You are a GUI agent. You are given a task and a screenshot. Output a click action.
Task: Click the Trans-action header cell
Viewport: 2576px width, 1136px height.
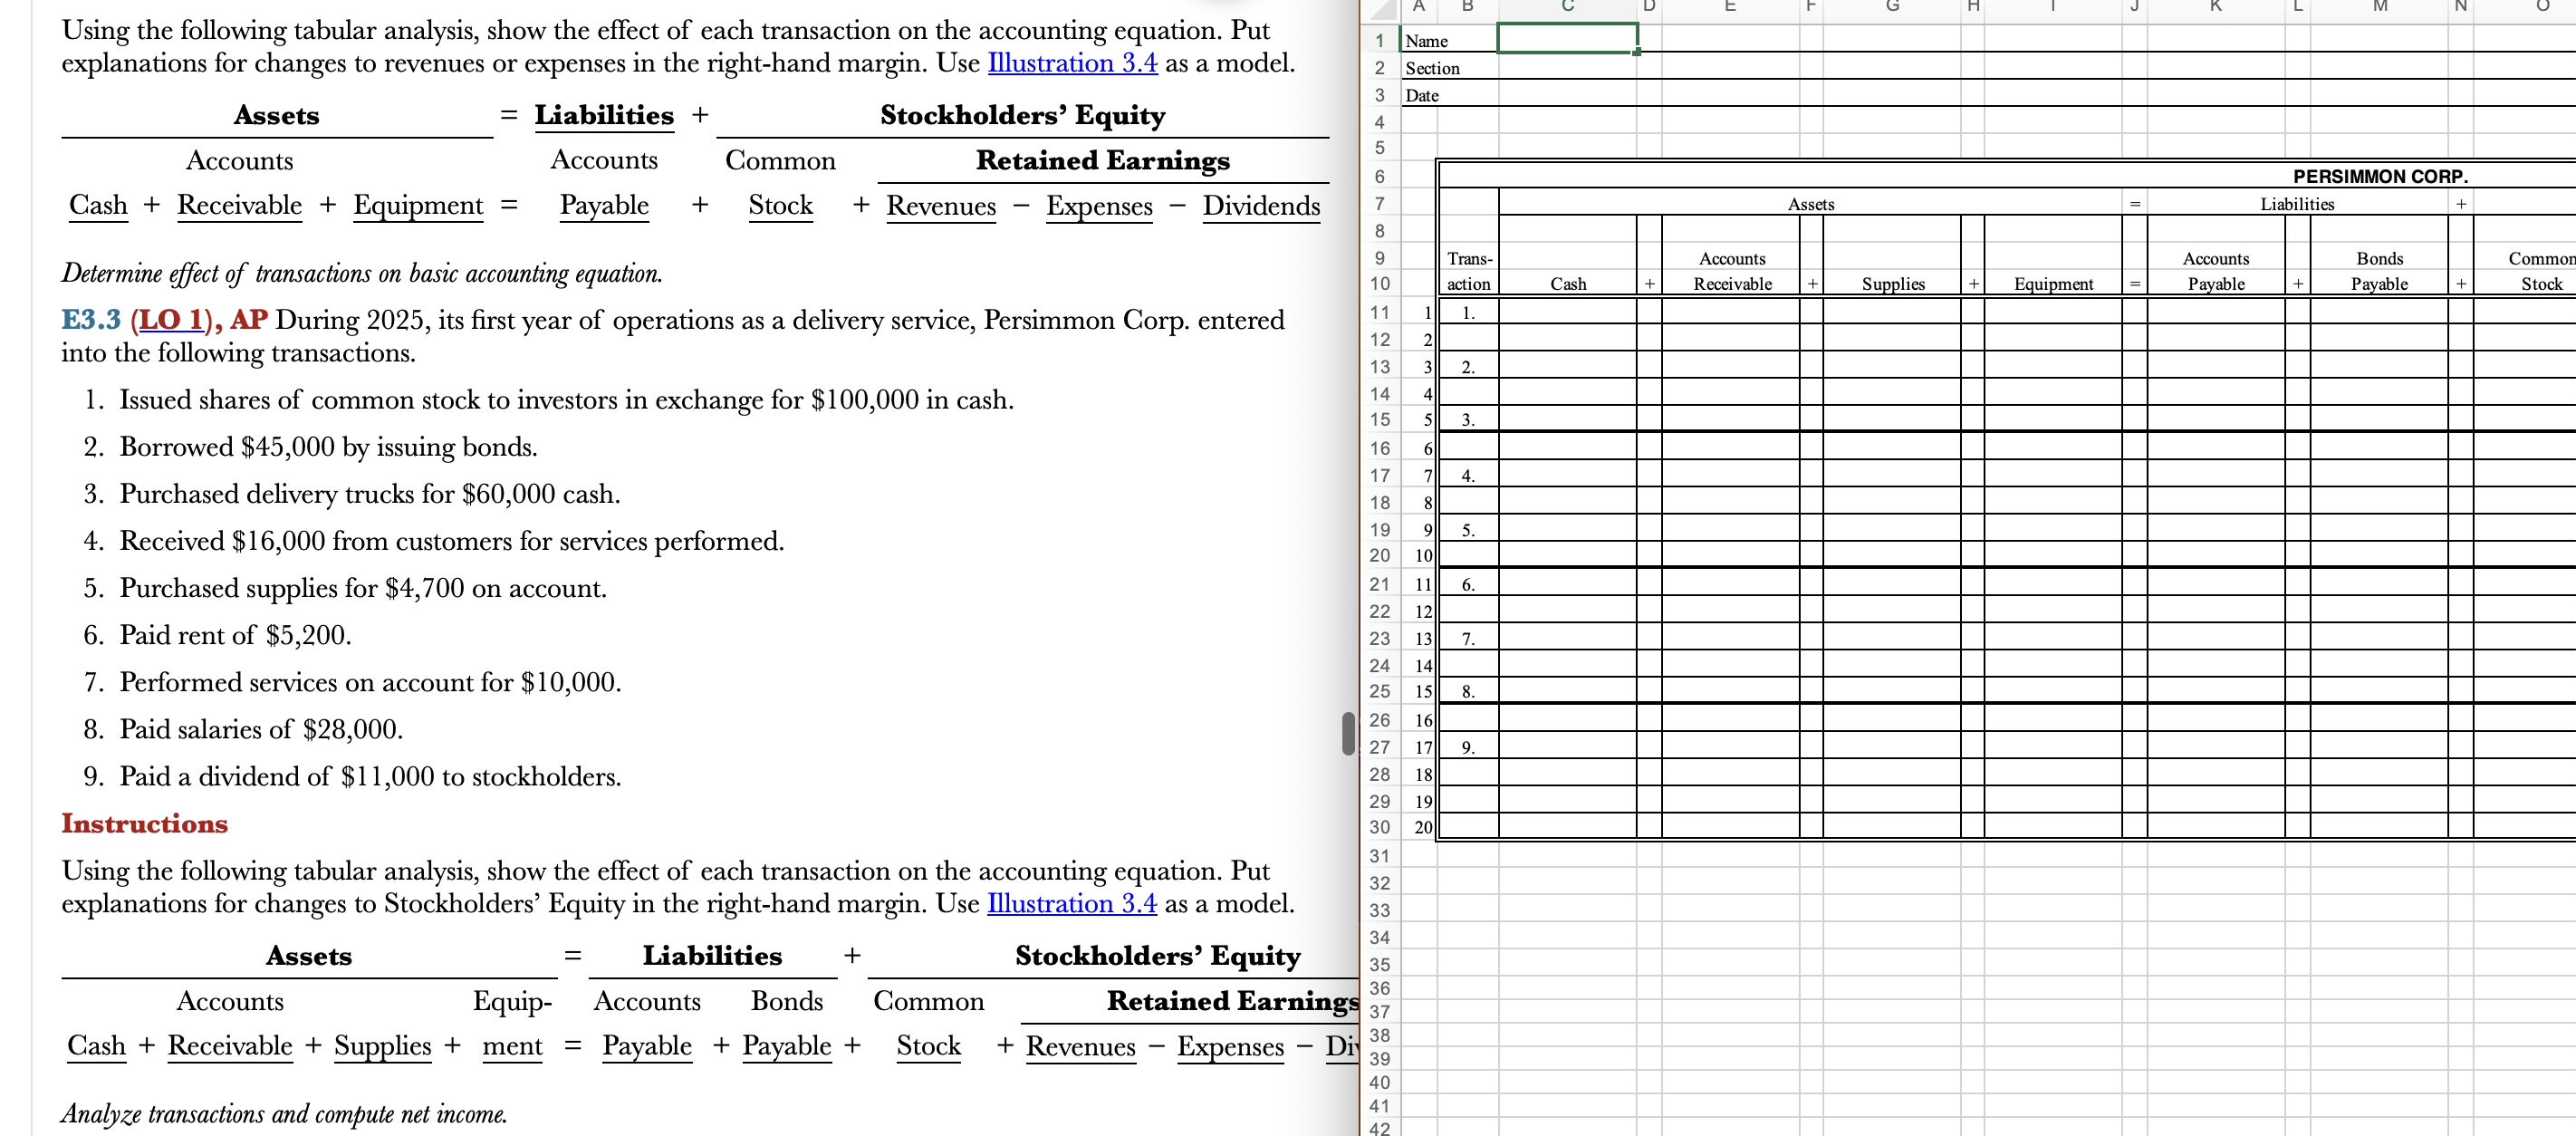tap(1468, 271)
